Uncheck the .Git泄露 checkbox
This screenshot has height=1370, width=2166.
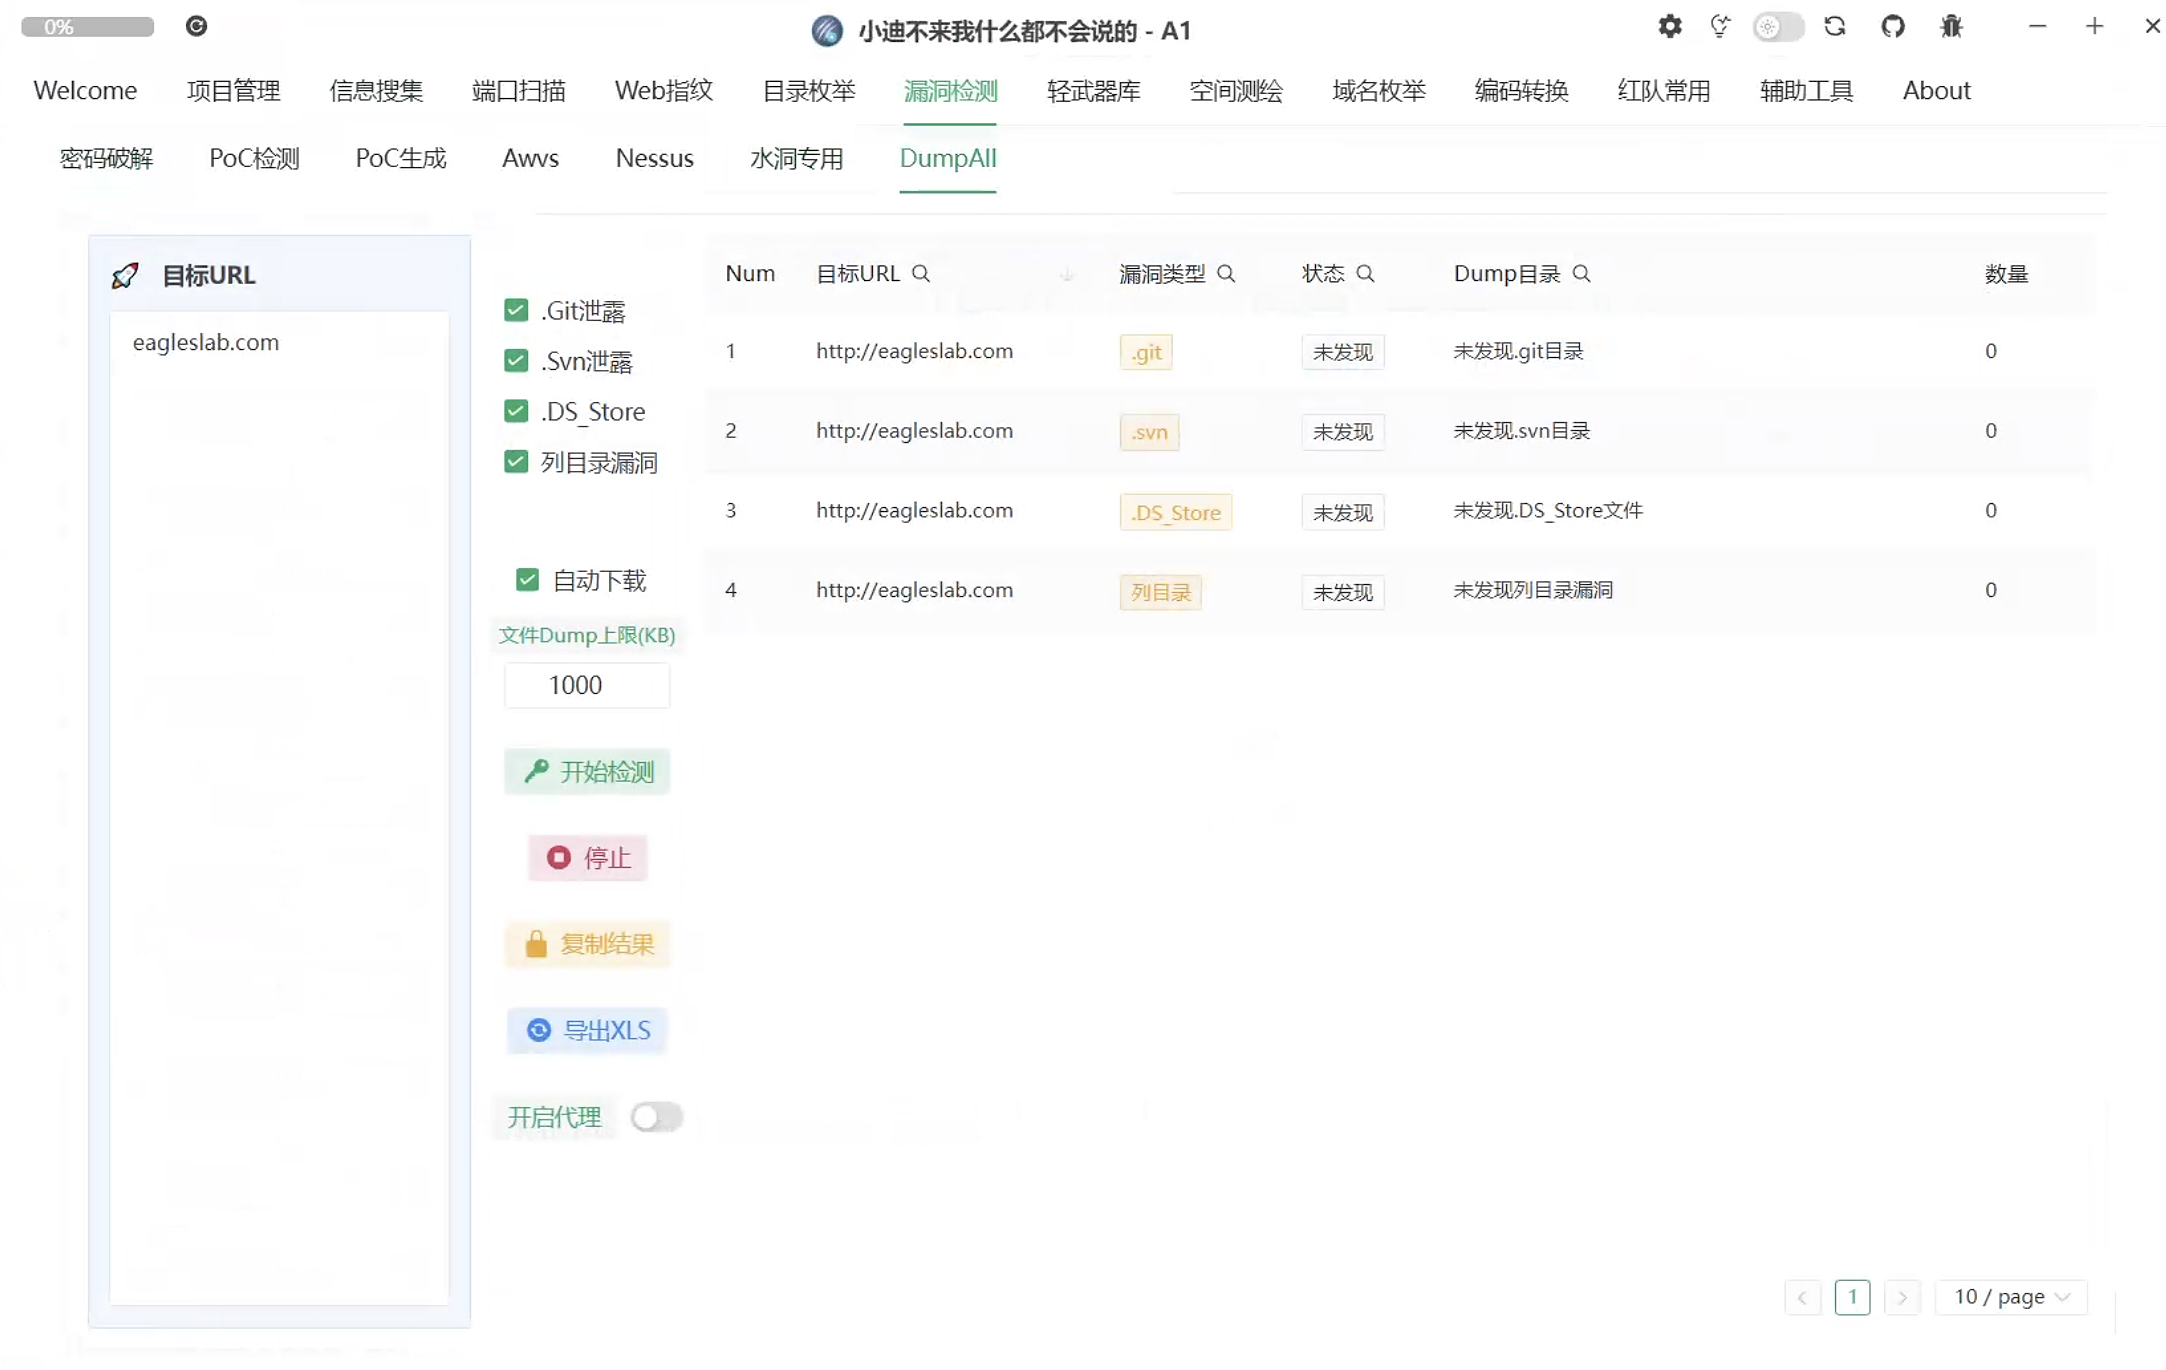tap(516, 311)
